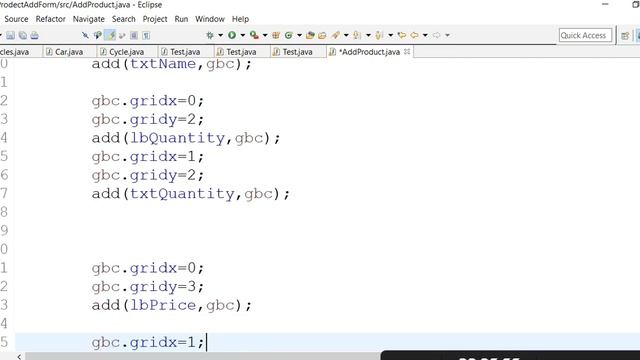Toggle Show Whitespace Characters
The image size is (640, 360).
pyautogui.click(x=146, y=36)
